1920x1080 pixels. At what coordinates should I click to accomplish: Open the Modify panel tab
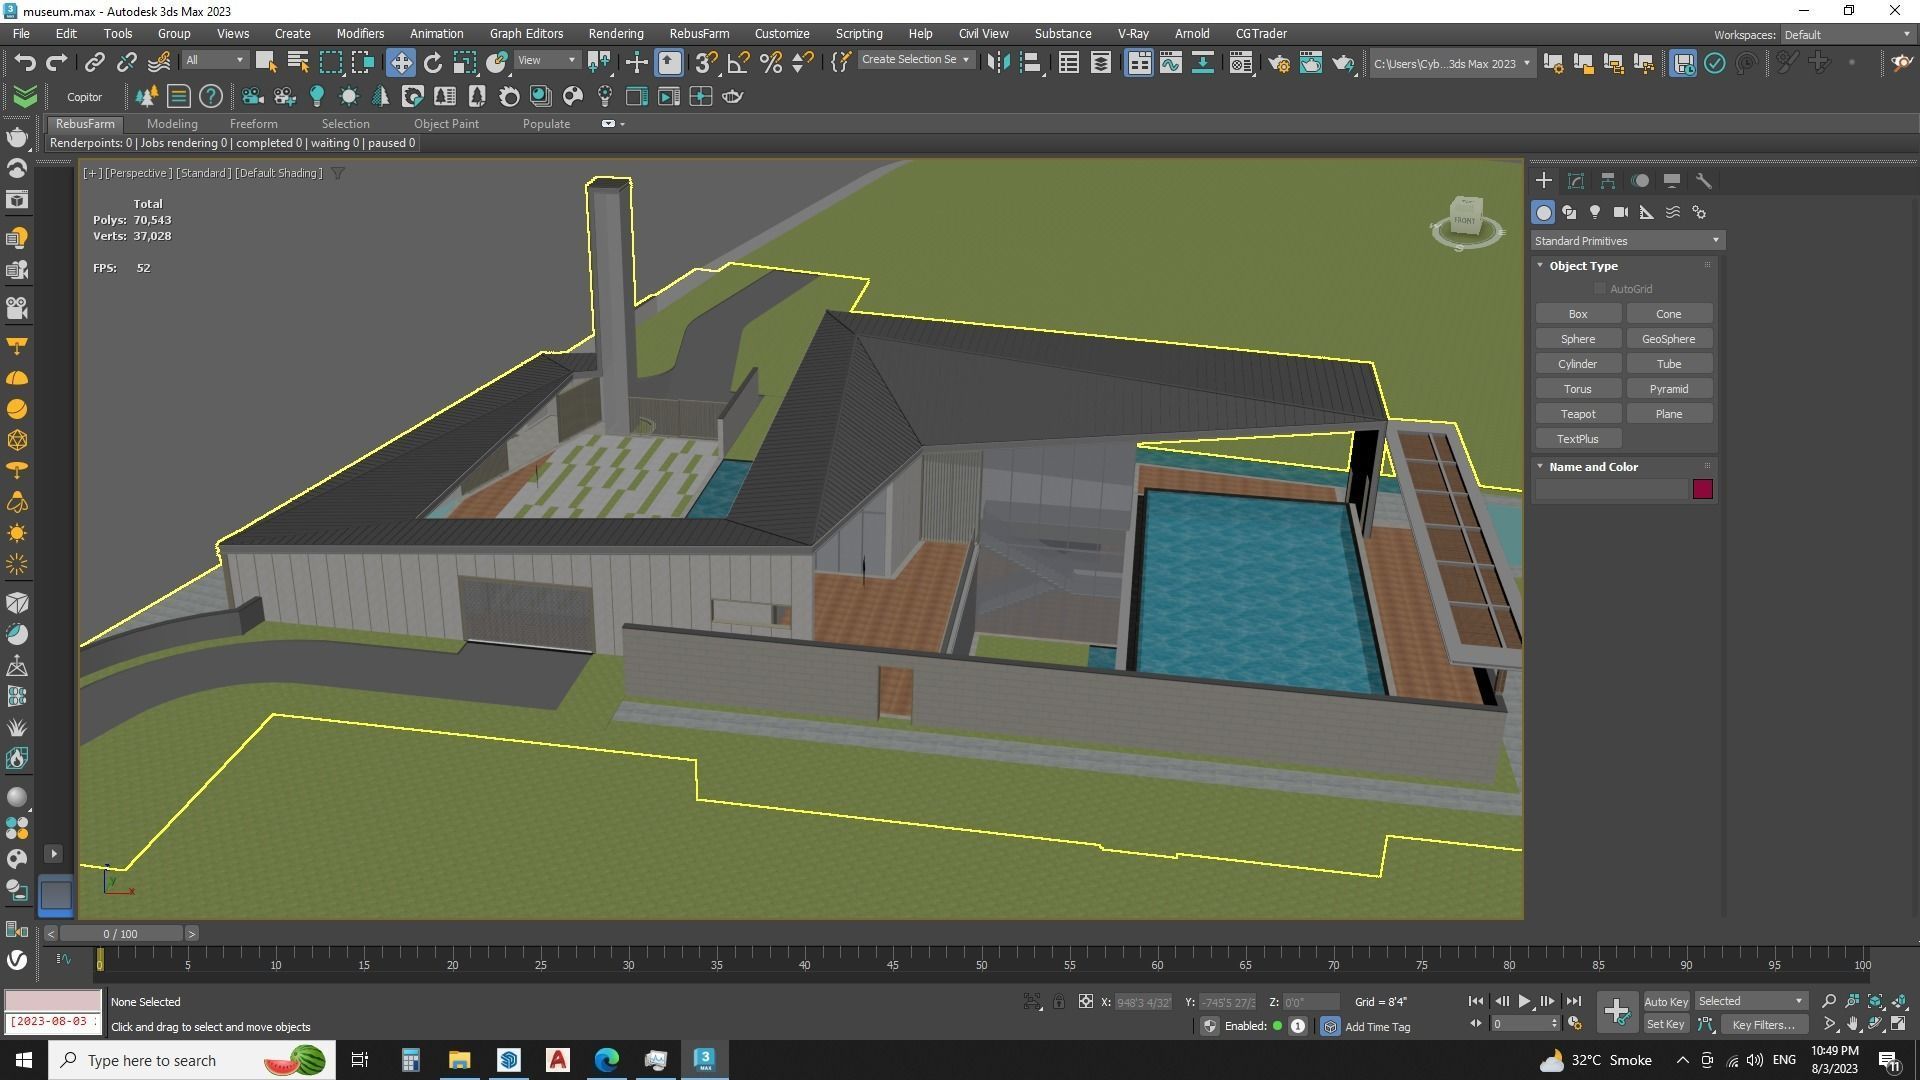pyautogui.click(x=1576, y=181)
